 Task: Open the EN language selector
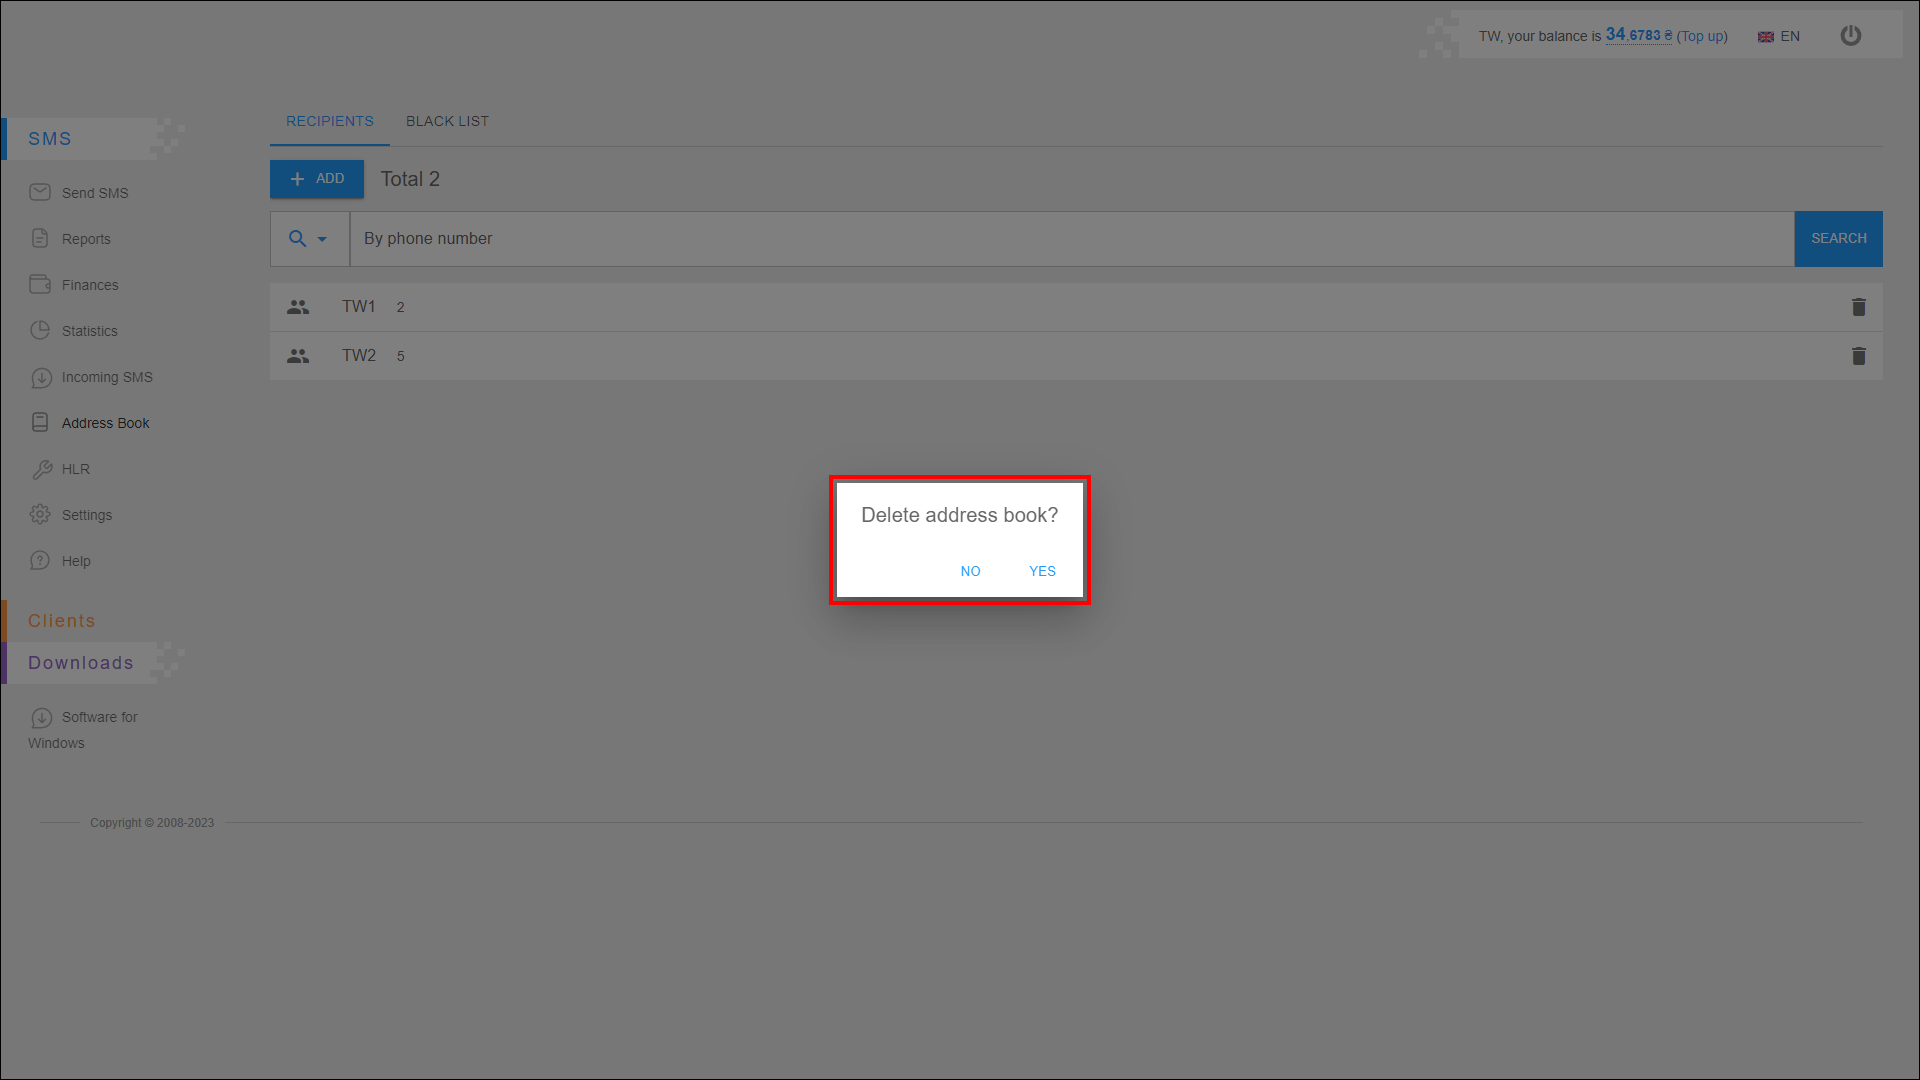pos(1779,36)
